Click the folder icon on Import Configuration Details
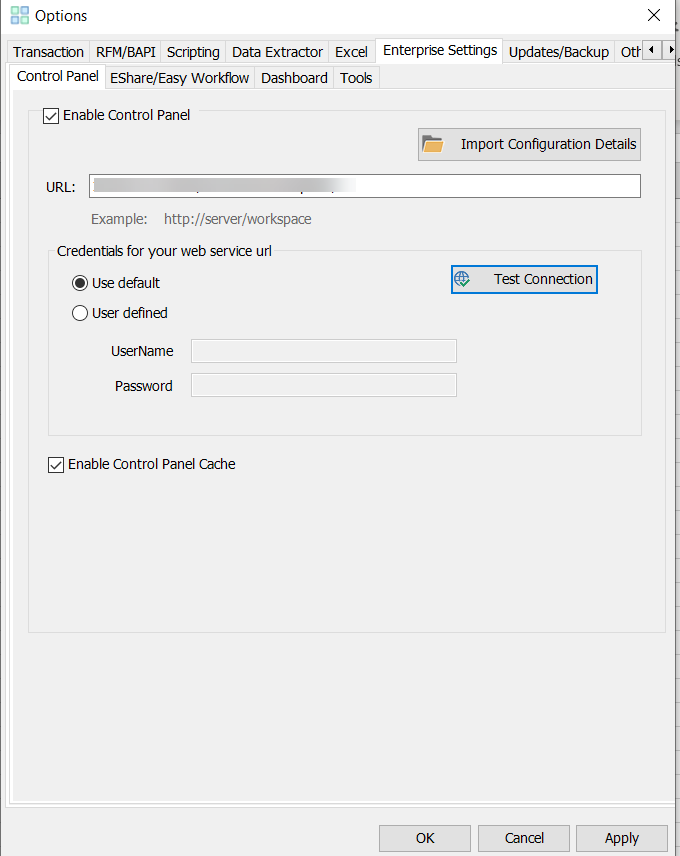 [x=433, y=144]
